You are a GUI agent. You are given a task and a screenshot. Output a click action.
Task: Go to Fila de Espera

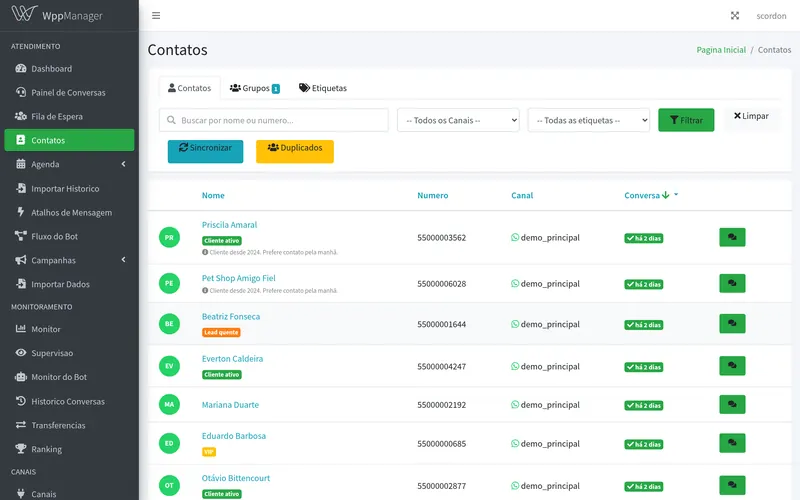click(69, 116)
